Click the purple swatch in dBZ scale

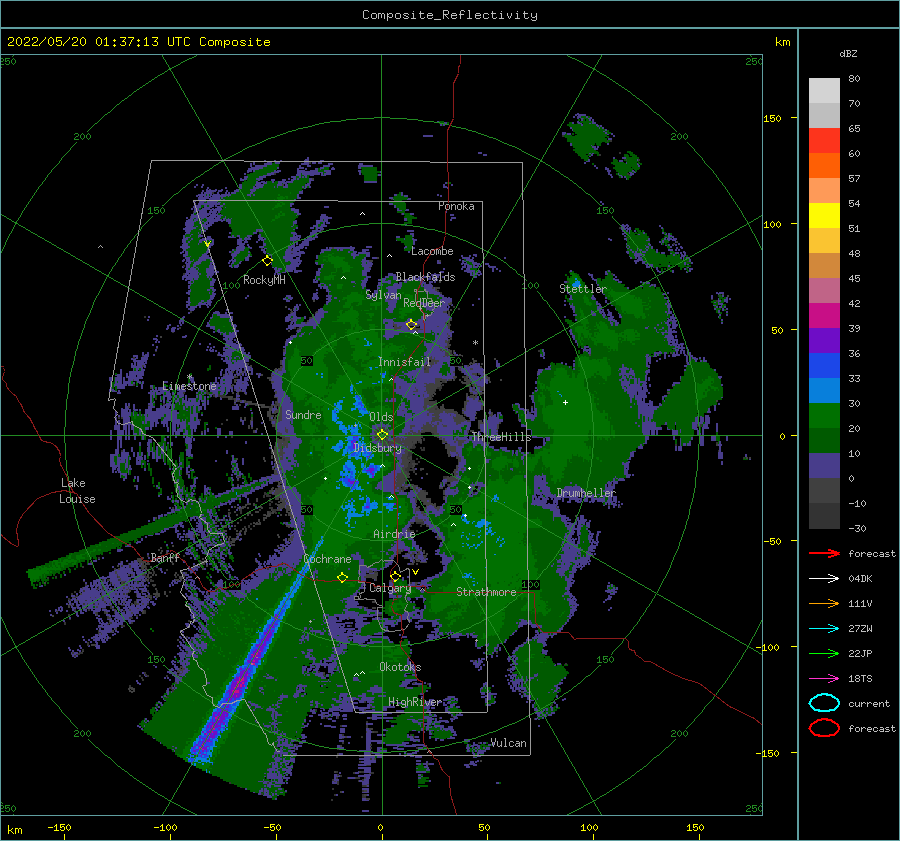click(824, 340)
